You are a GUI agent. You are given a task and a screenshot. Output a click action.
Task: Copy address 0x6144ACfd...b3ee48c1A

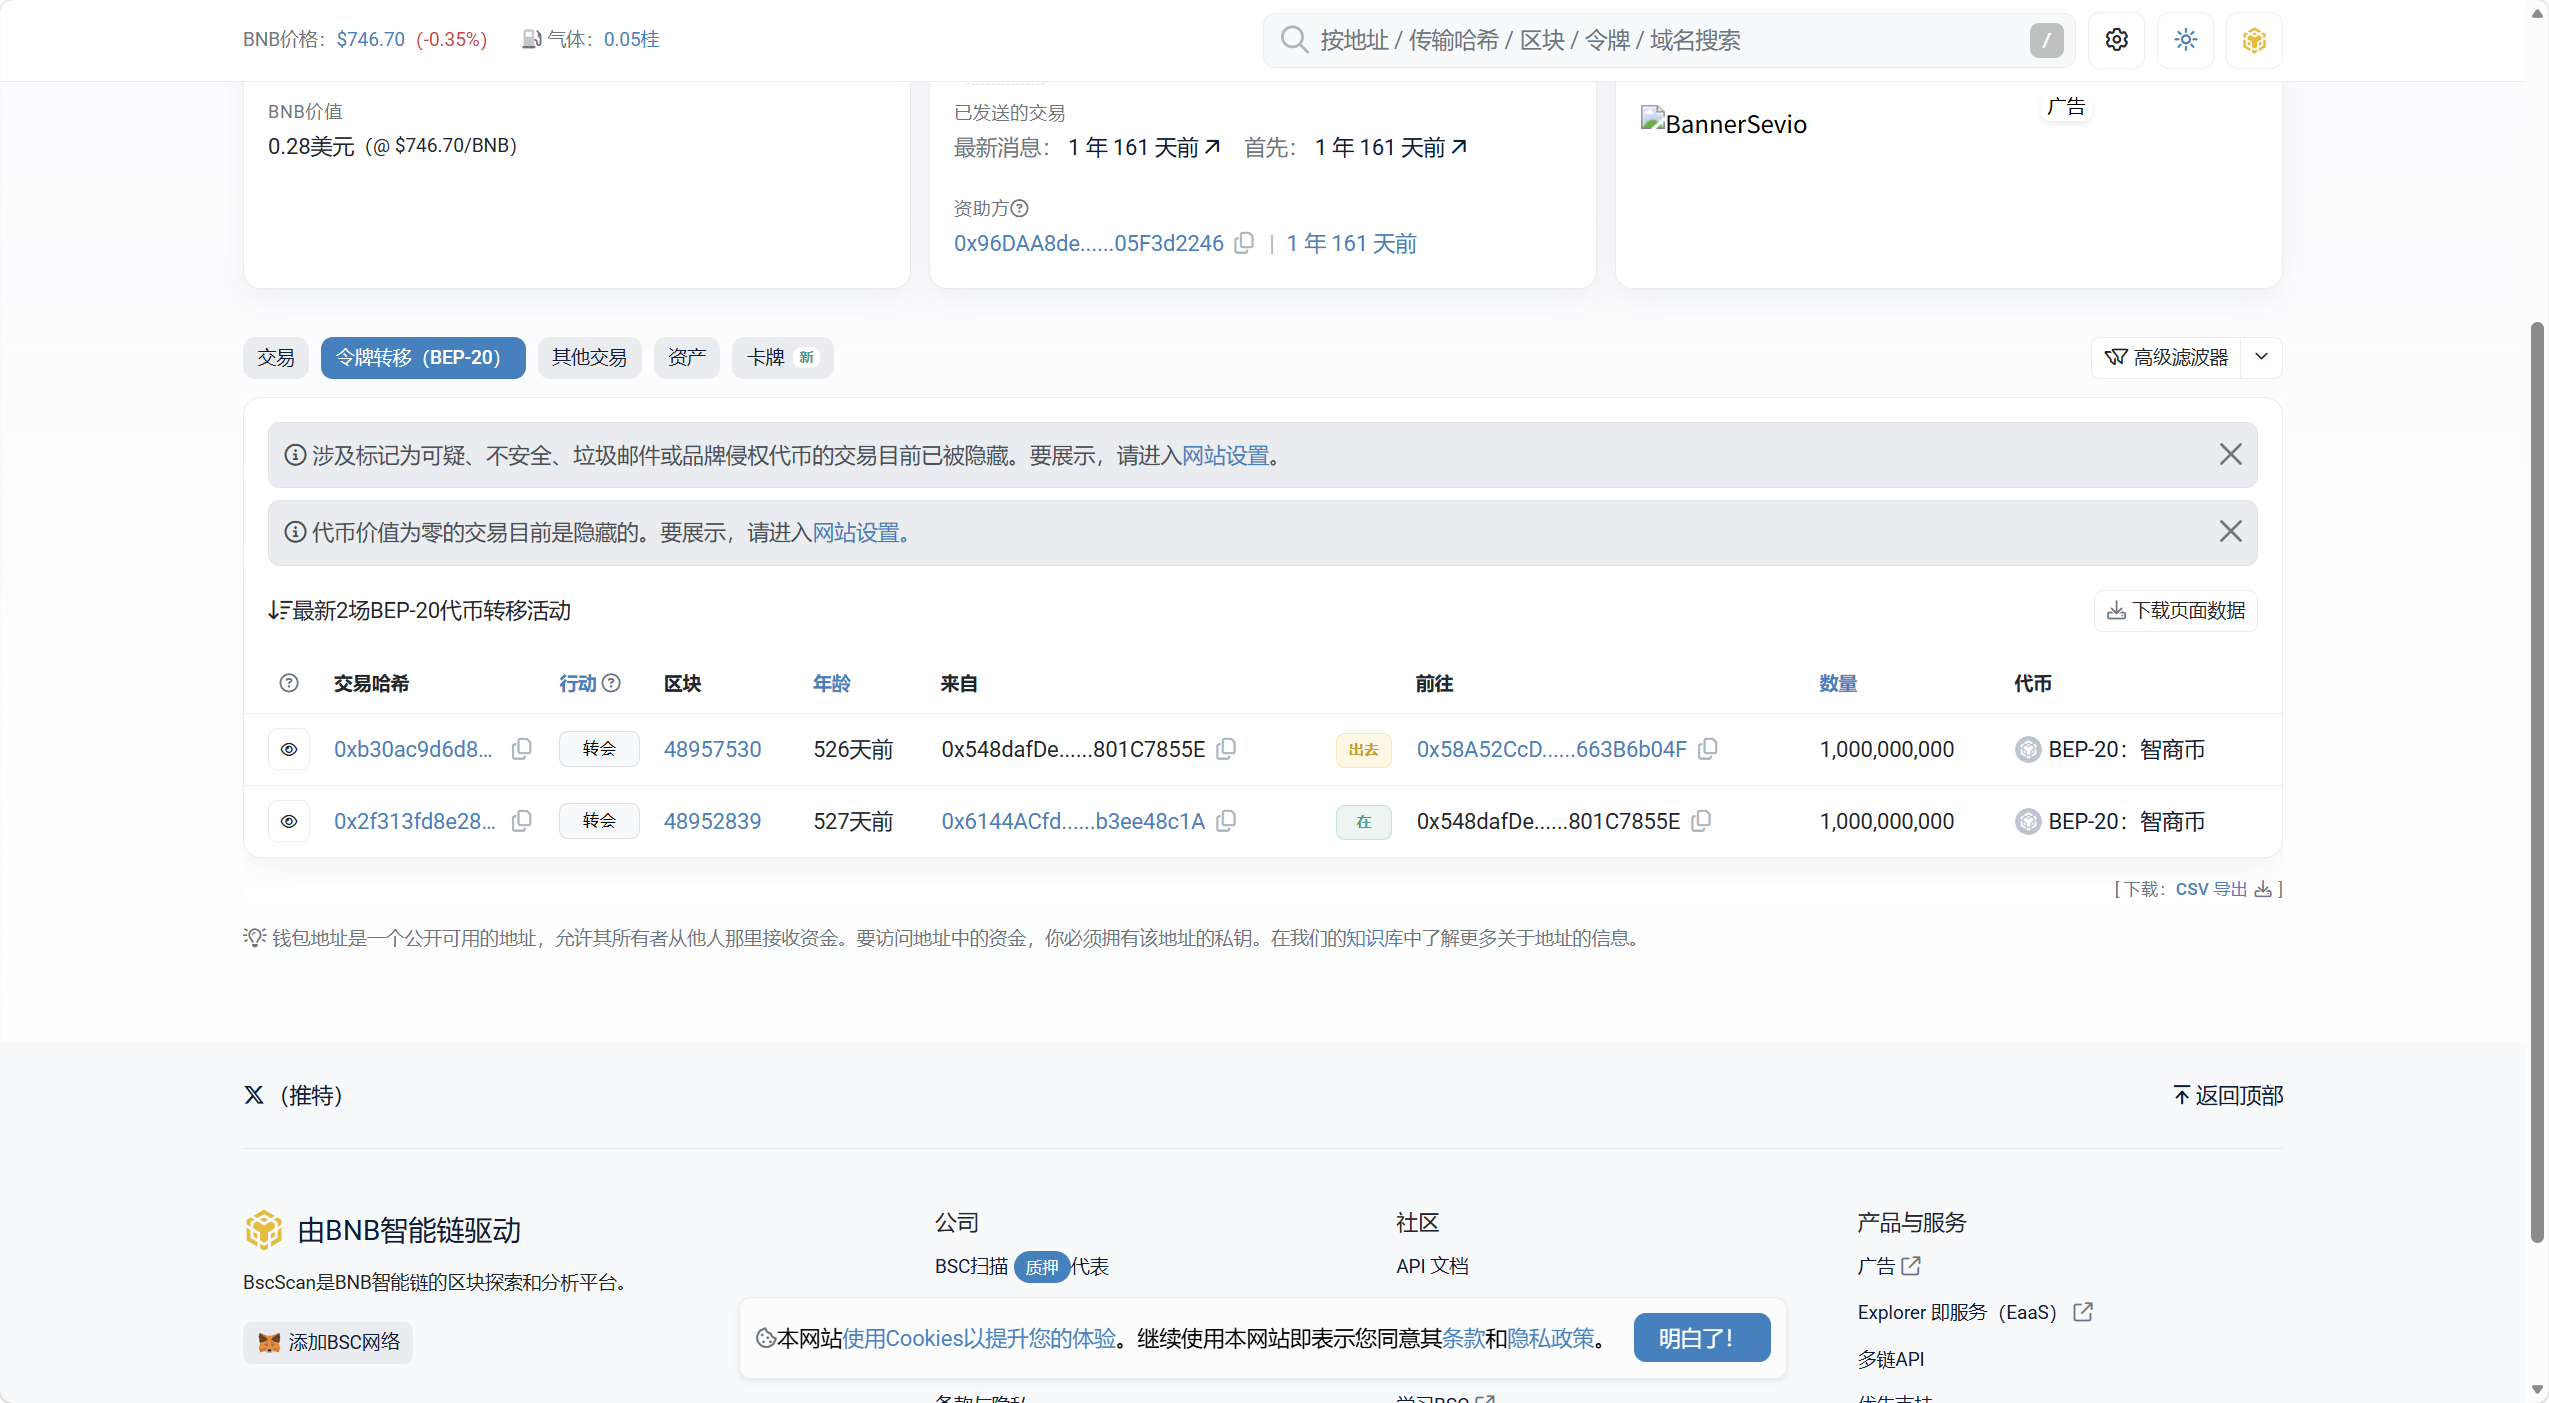(x=1226, y=821)
